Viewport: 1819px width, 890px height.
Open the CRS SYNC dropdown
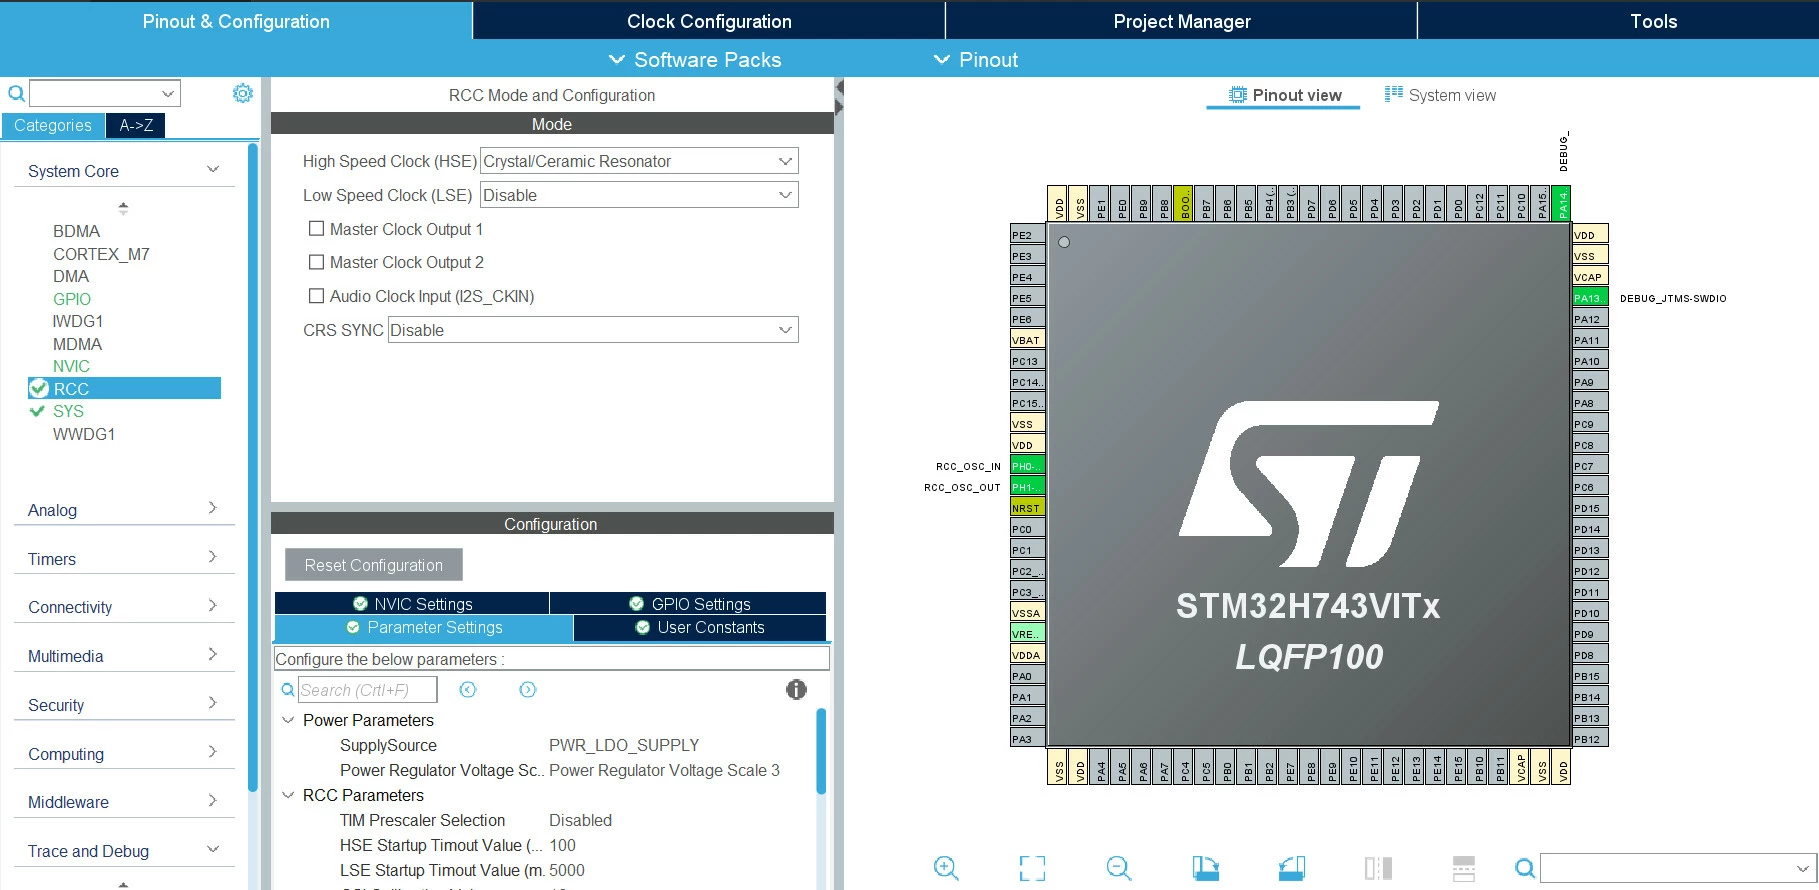(x=593, y=330)
